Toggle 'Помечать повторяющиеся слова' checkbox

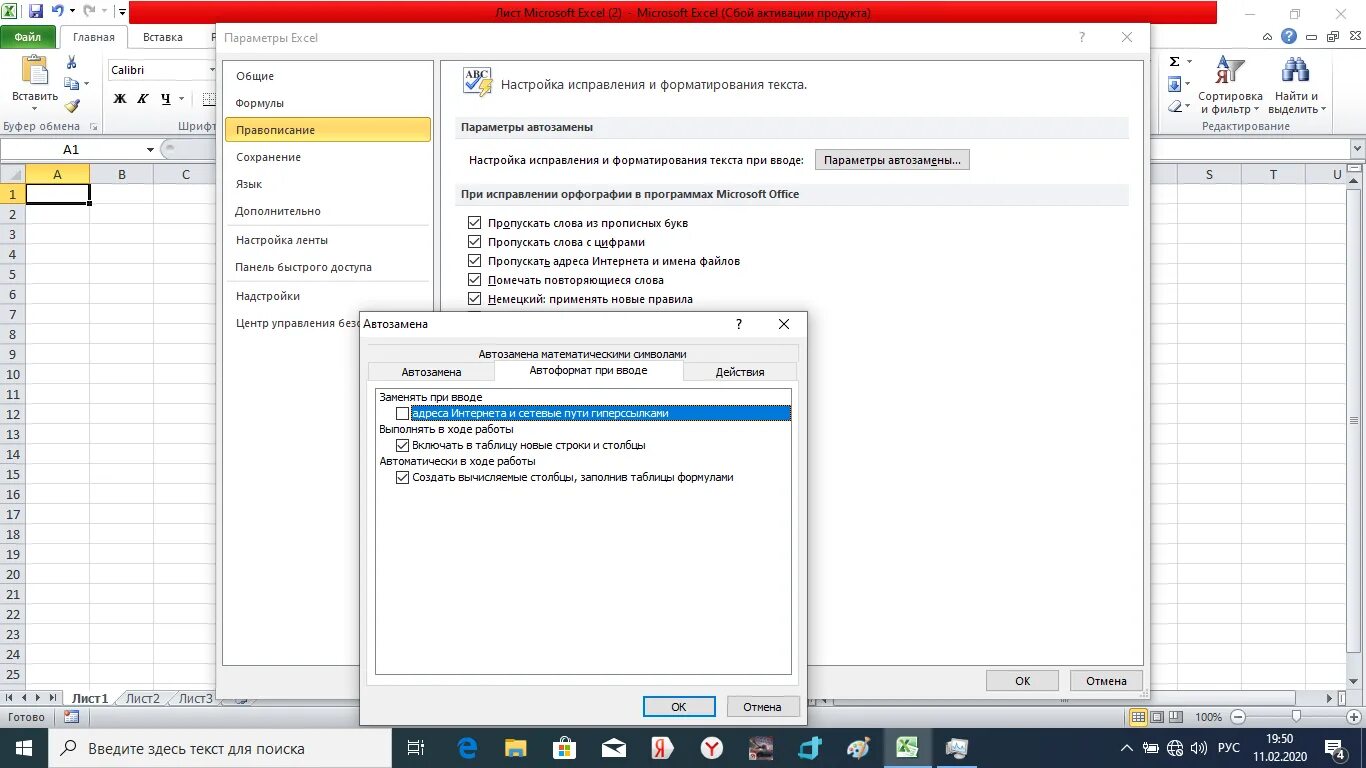point(475,280)
